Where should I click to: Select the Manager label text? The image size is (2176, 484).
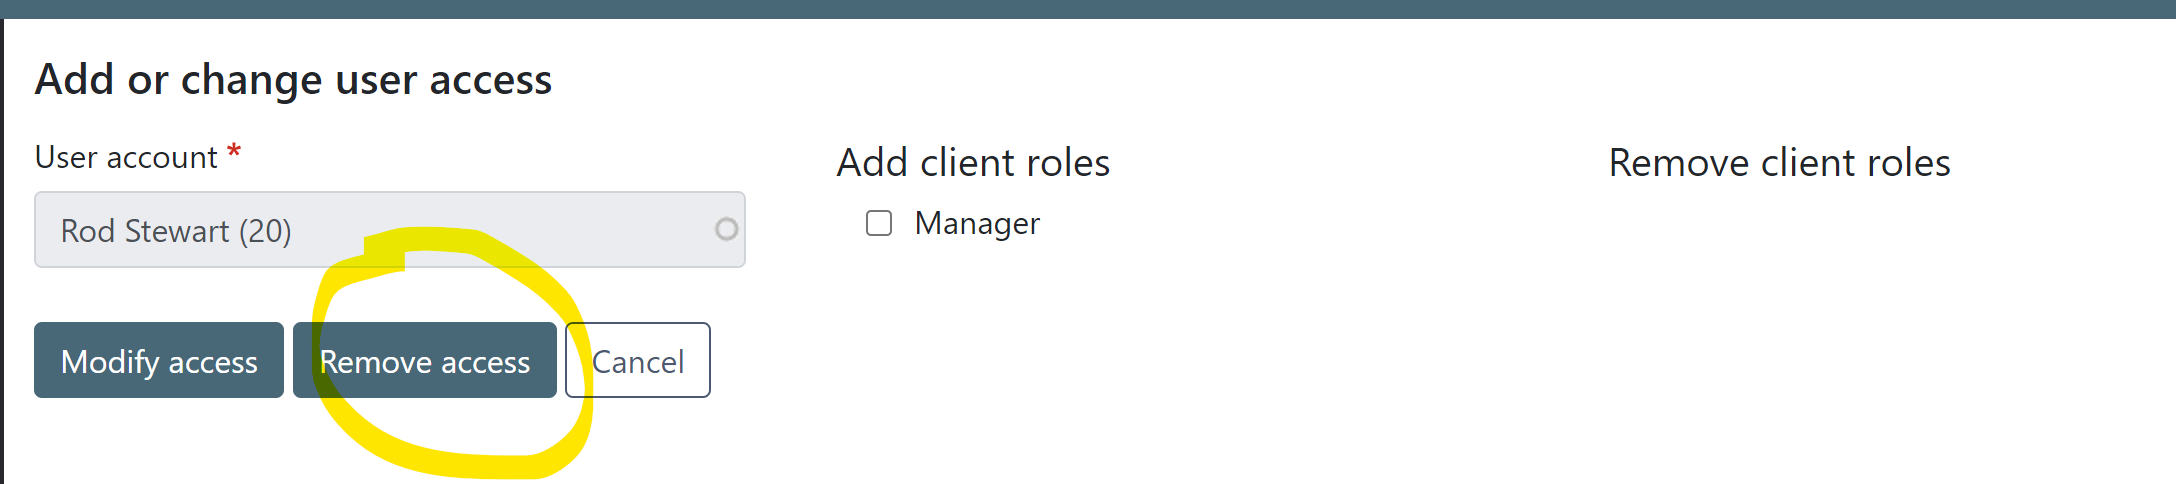click(x=977, y=223)
